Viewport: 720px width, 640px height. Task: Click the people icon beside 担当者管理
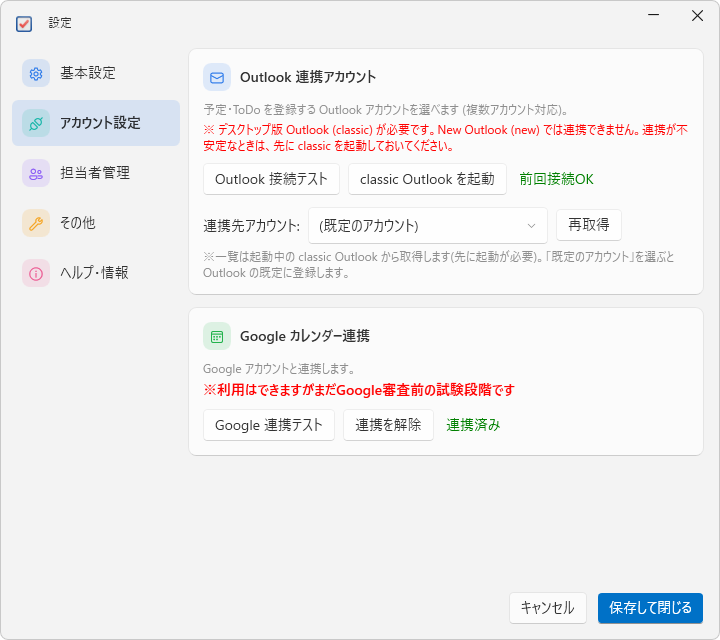(x=36, y=173)
